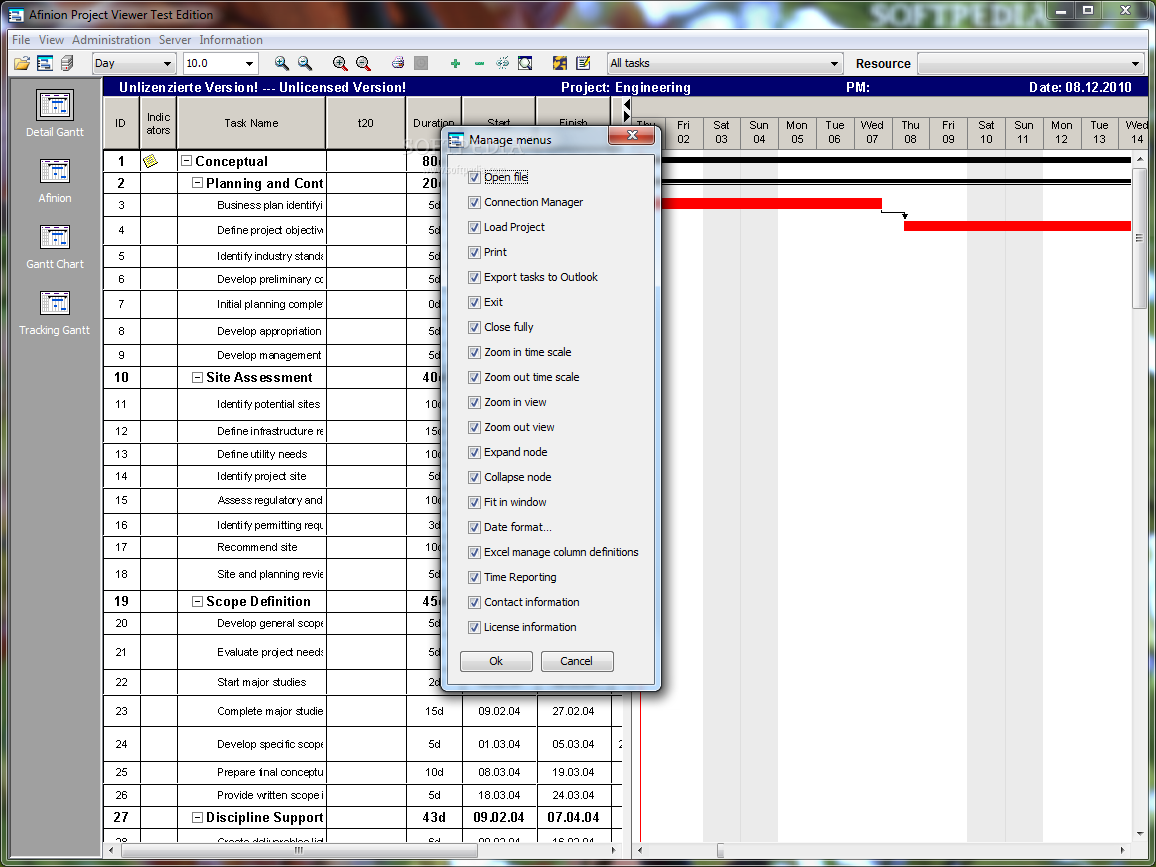Click the Task Name column header
Image resolution: width=1156 pixels, height=867 pixels.
coord(251,123)
